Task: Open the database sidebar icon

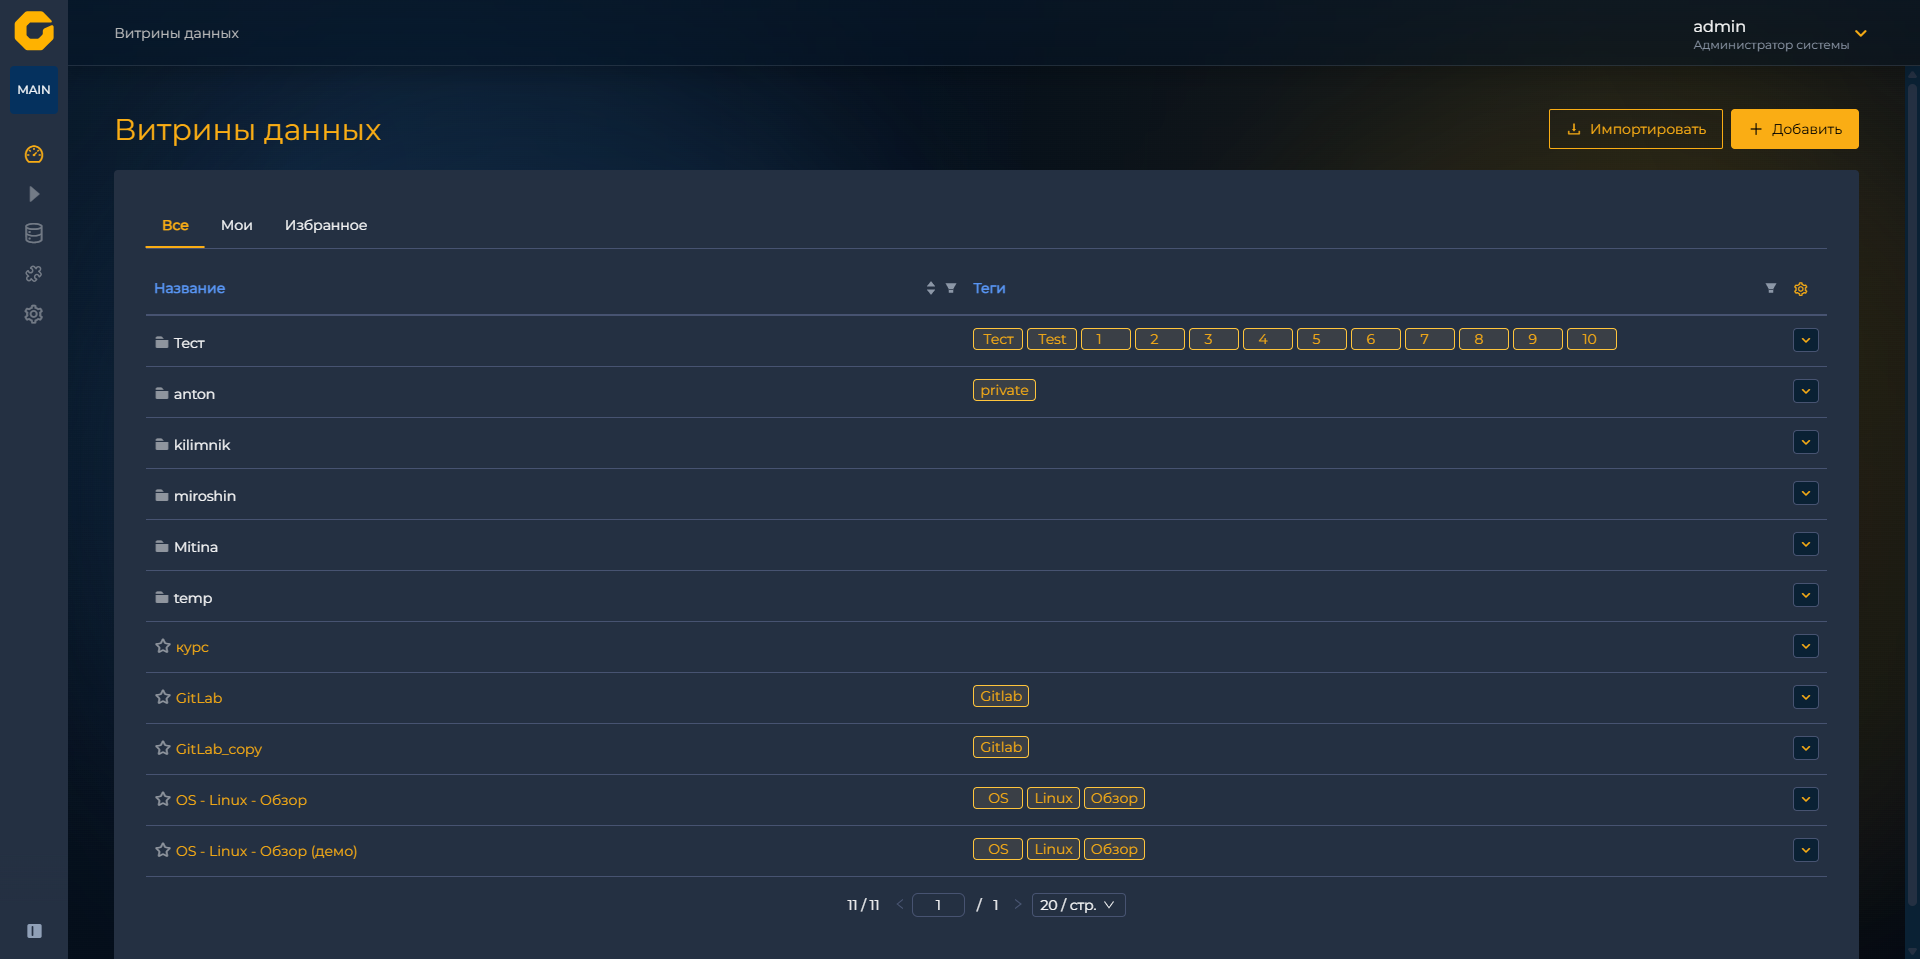Action: pos(34,234)
